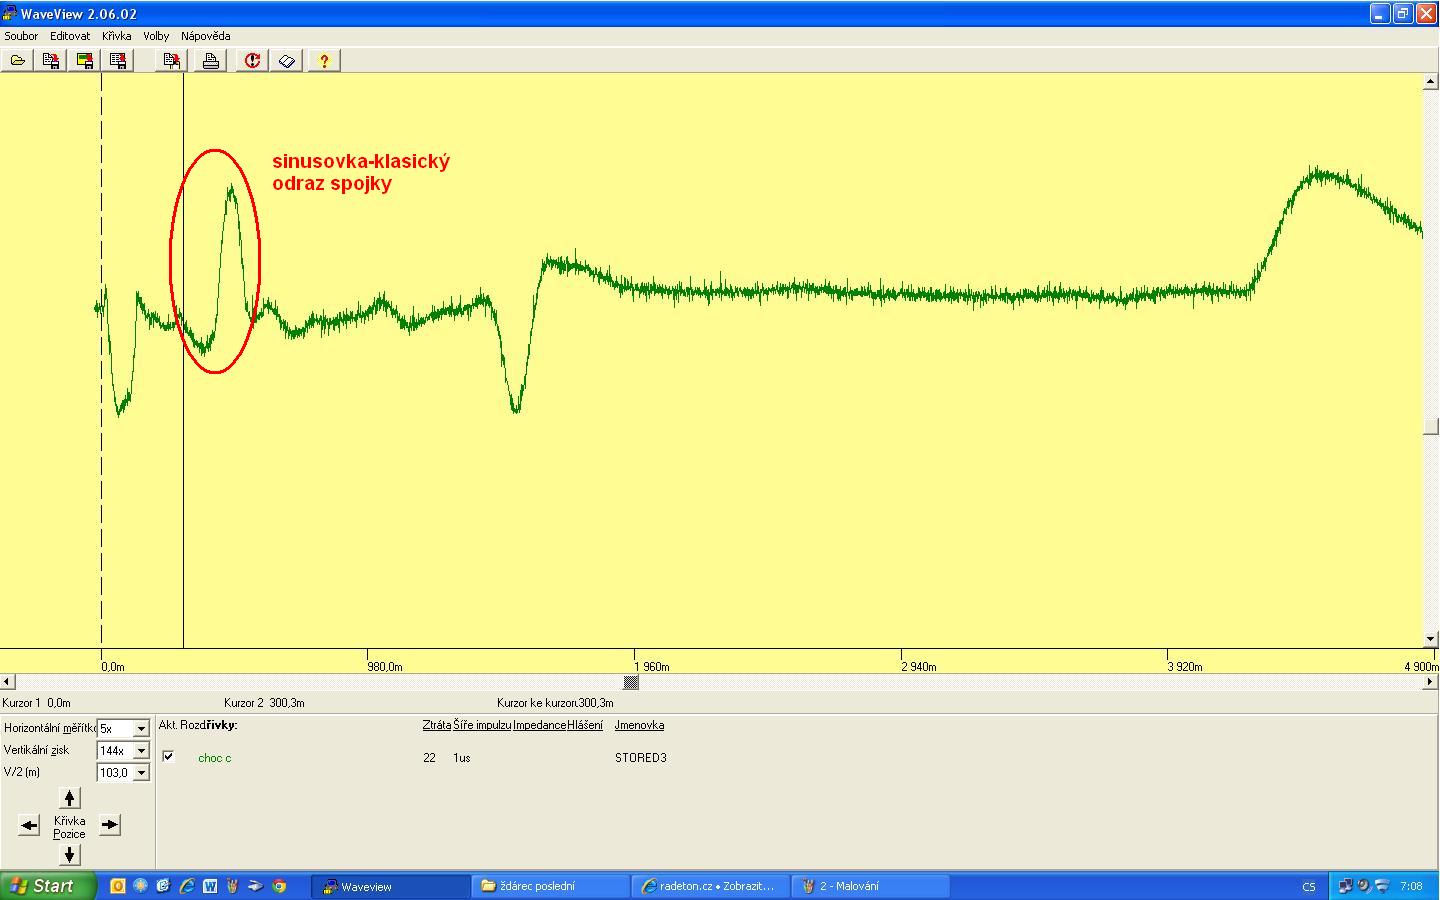Expand the Horizontální měřítko 5x dropdown
This screenshot has width=1440, height=900.
click(141, 728)
